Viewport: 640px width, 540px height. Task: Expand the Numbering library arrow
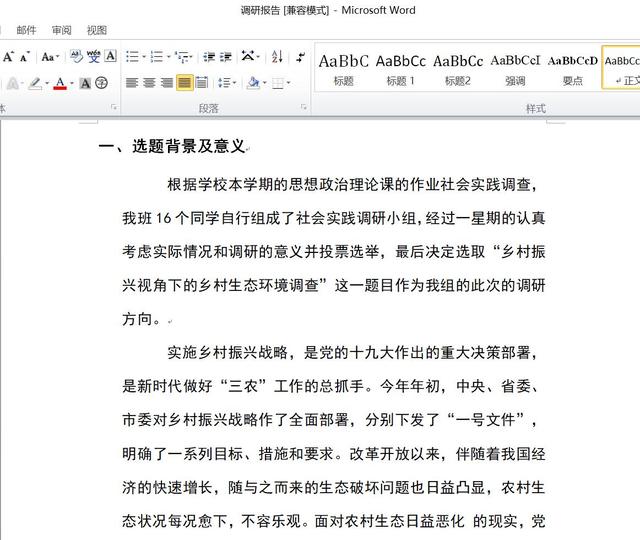point(168,57)
